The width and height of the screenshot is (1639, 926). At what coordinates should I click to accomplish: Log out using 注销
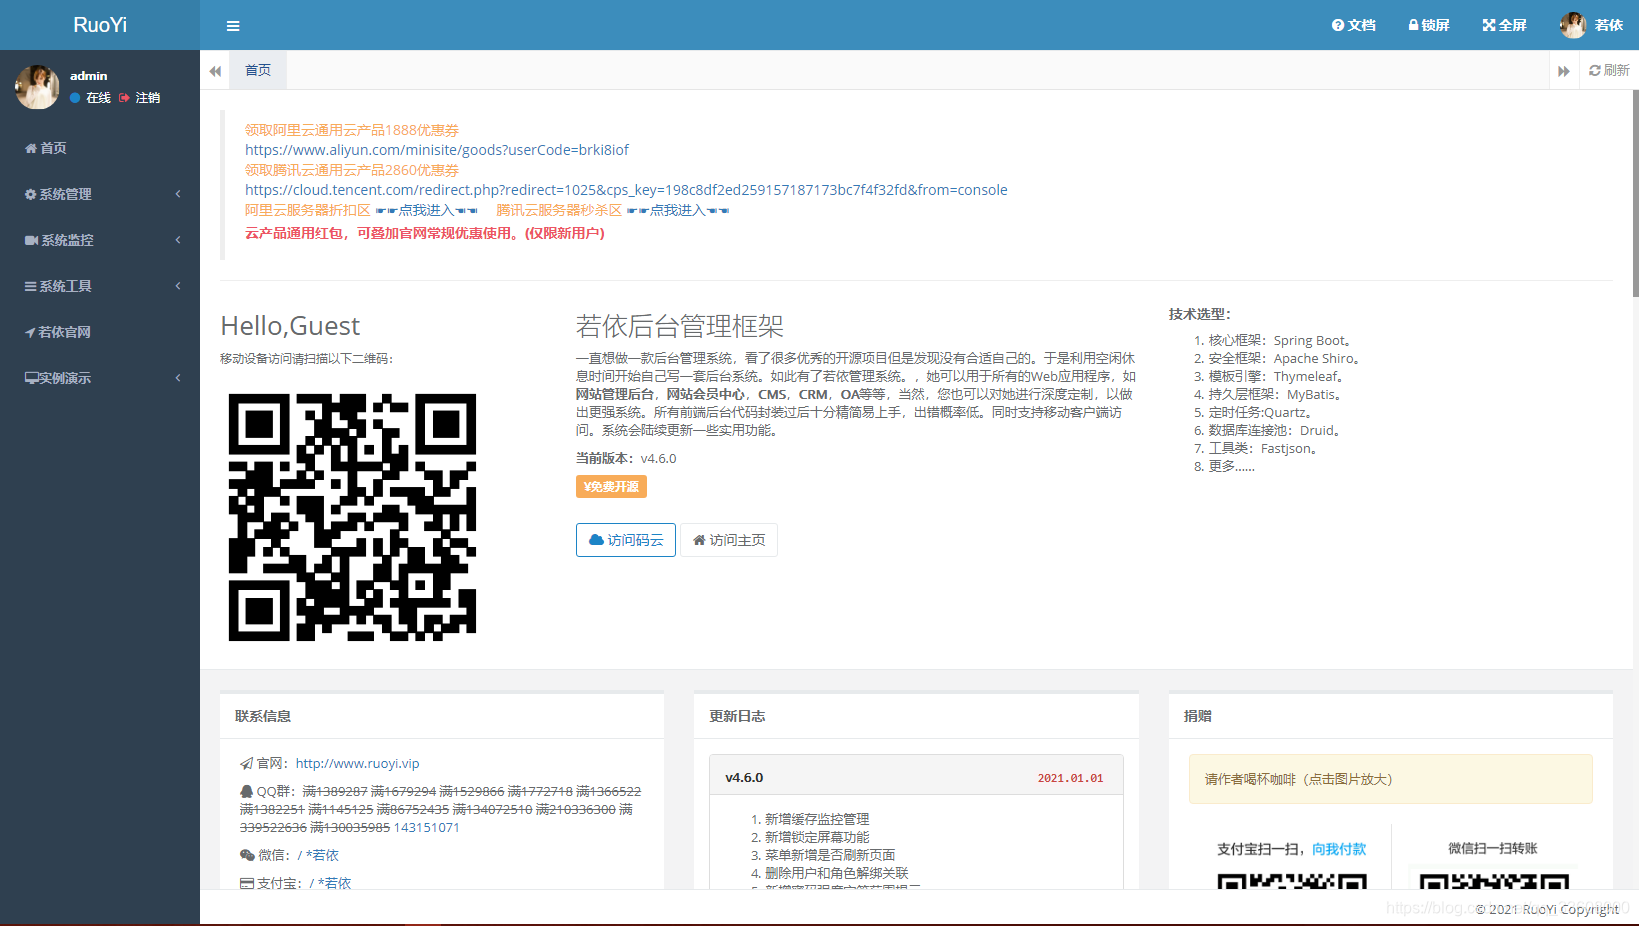140,98
